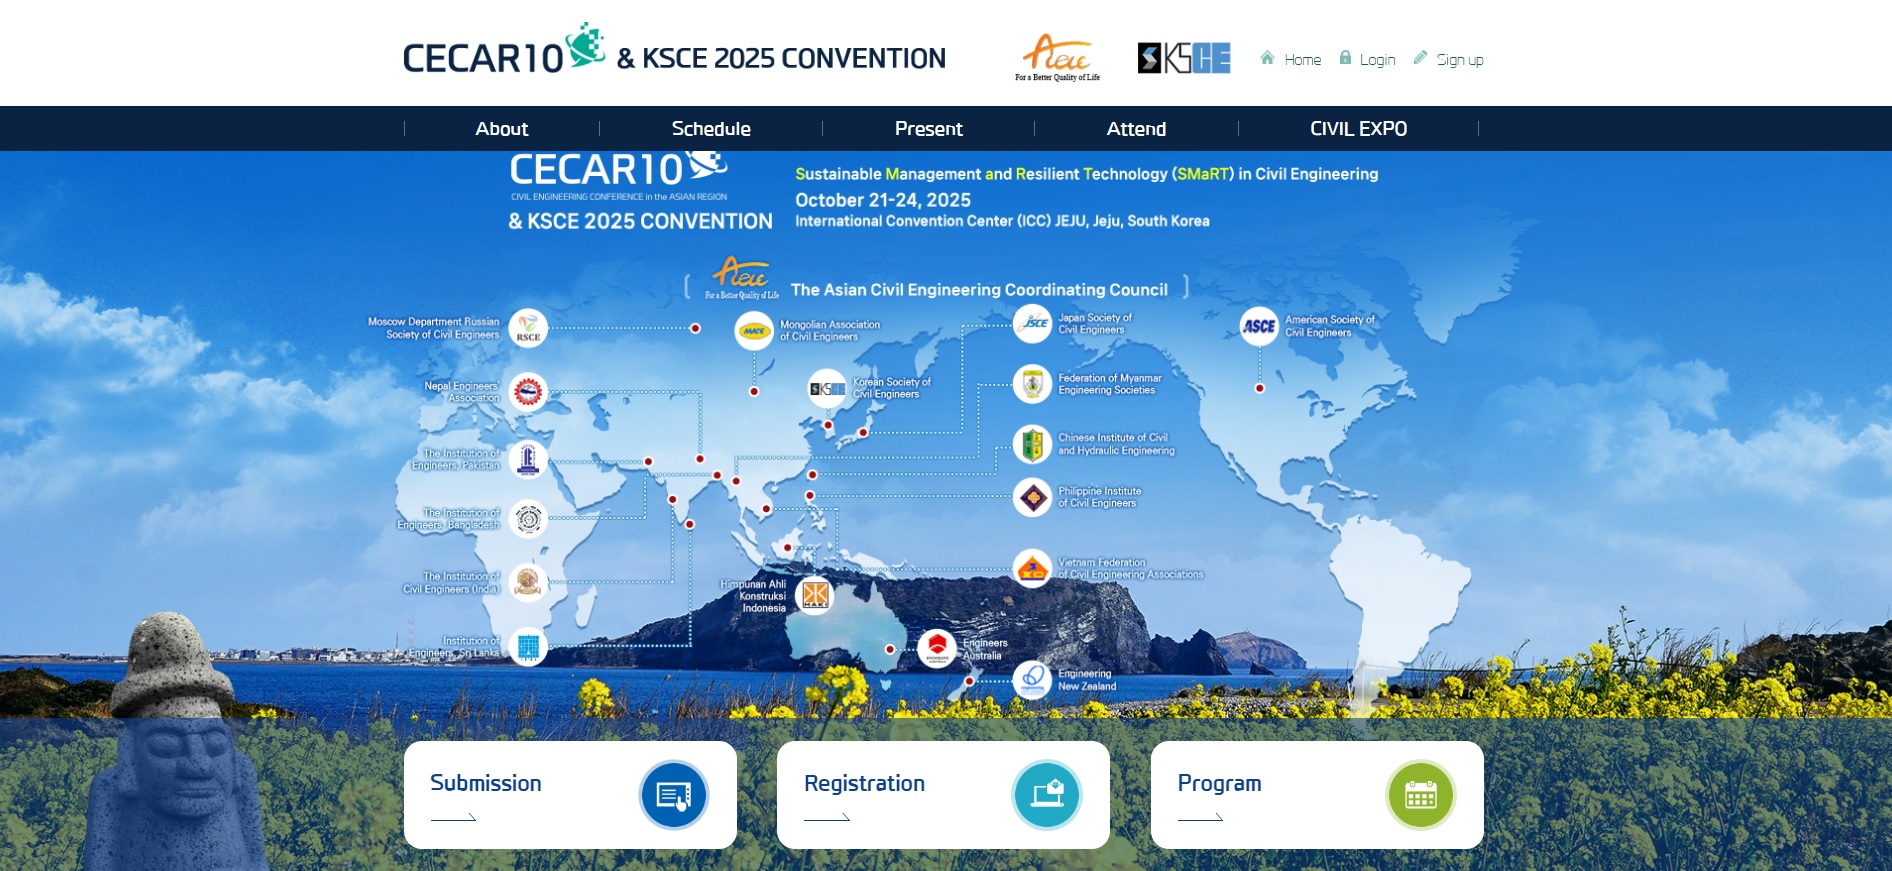This screenshot has width=1892, height=871.
Task: Click the Sign up link
Action: point(1459,60)
